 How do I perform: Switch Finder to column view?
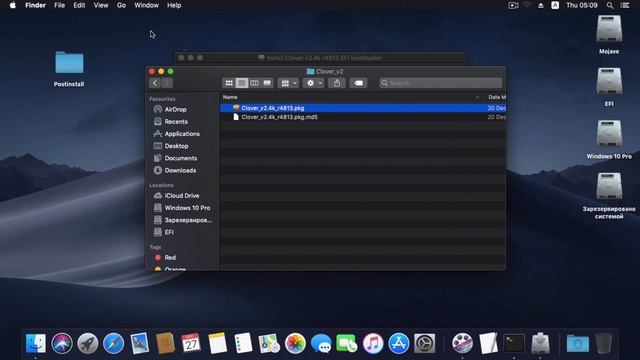click(254, 83)
